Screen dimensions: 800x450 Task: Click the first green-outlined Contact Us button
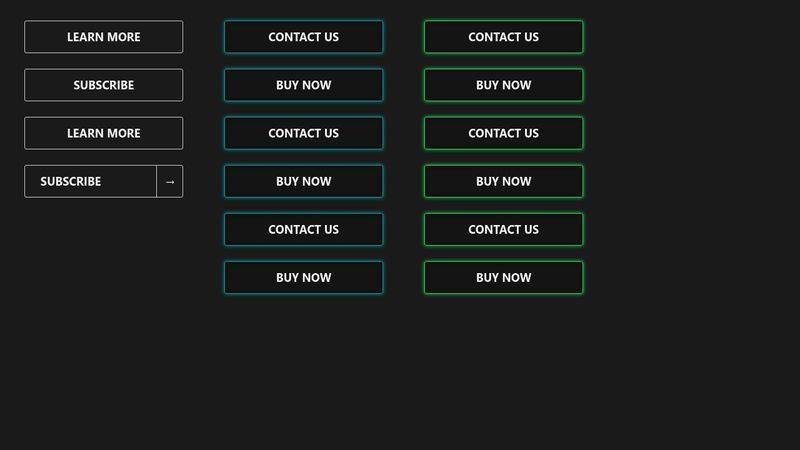pos(503,37)
